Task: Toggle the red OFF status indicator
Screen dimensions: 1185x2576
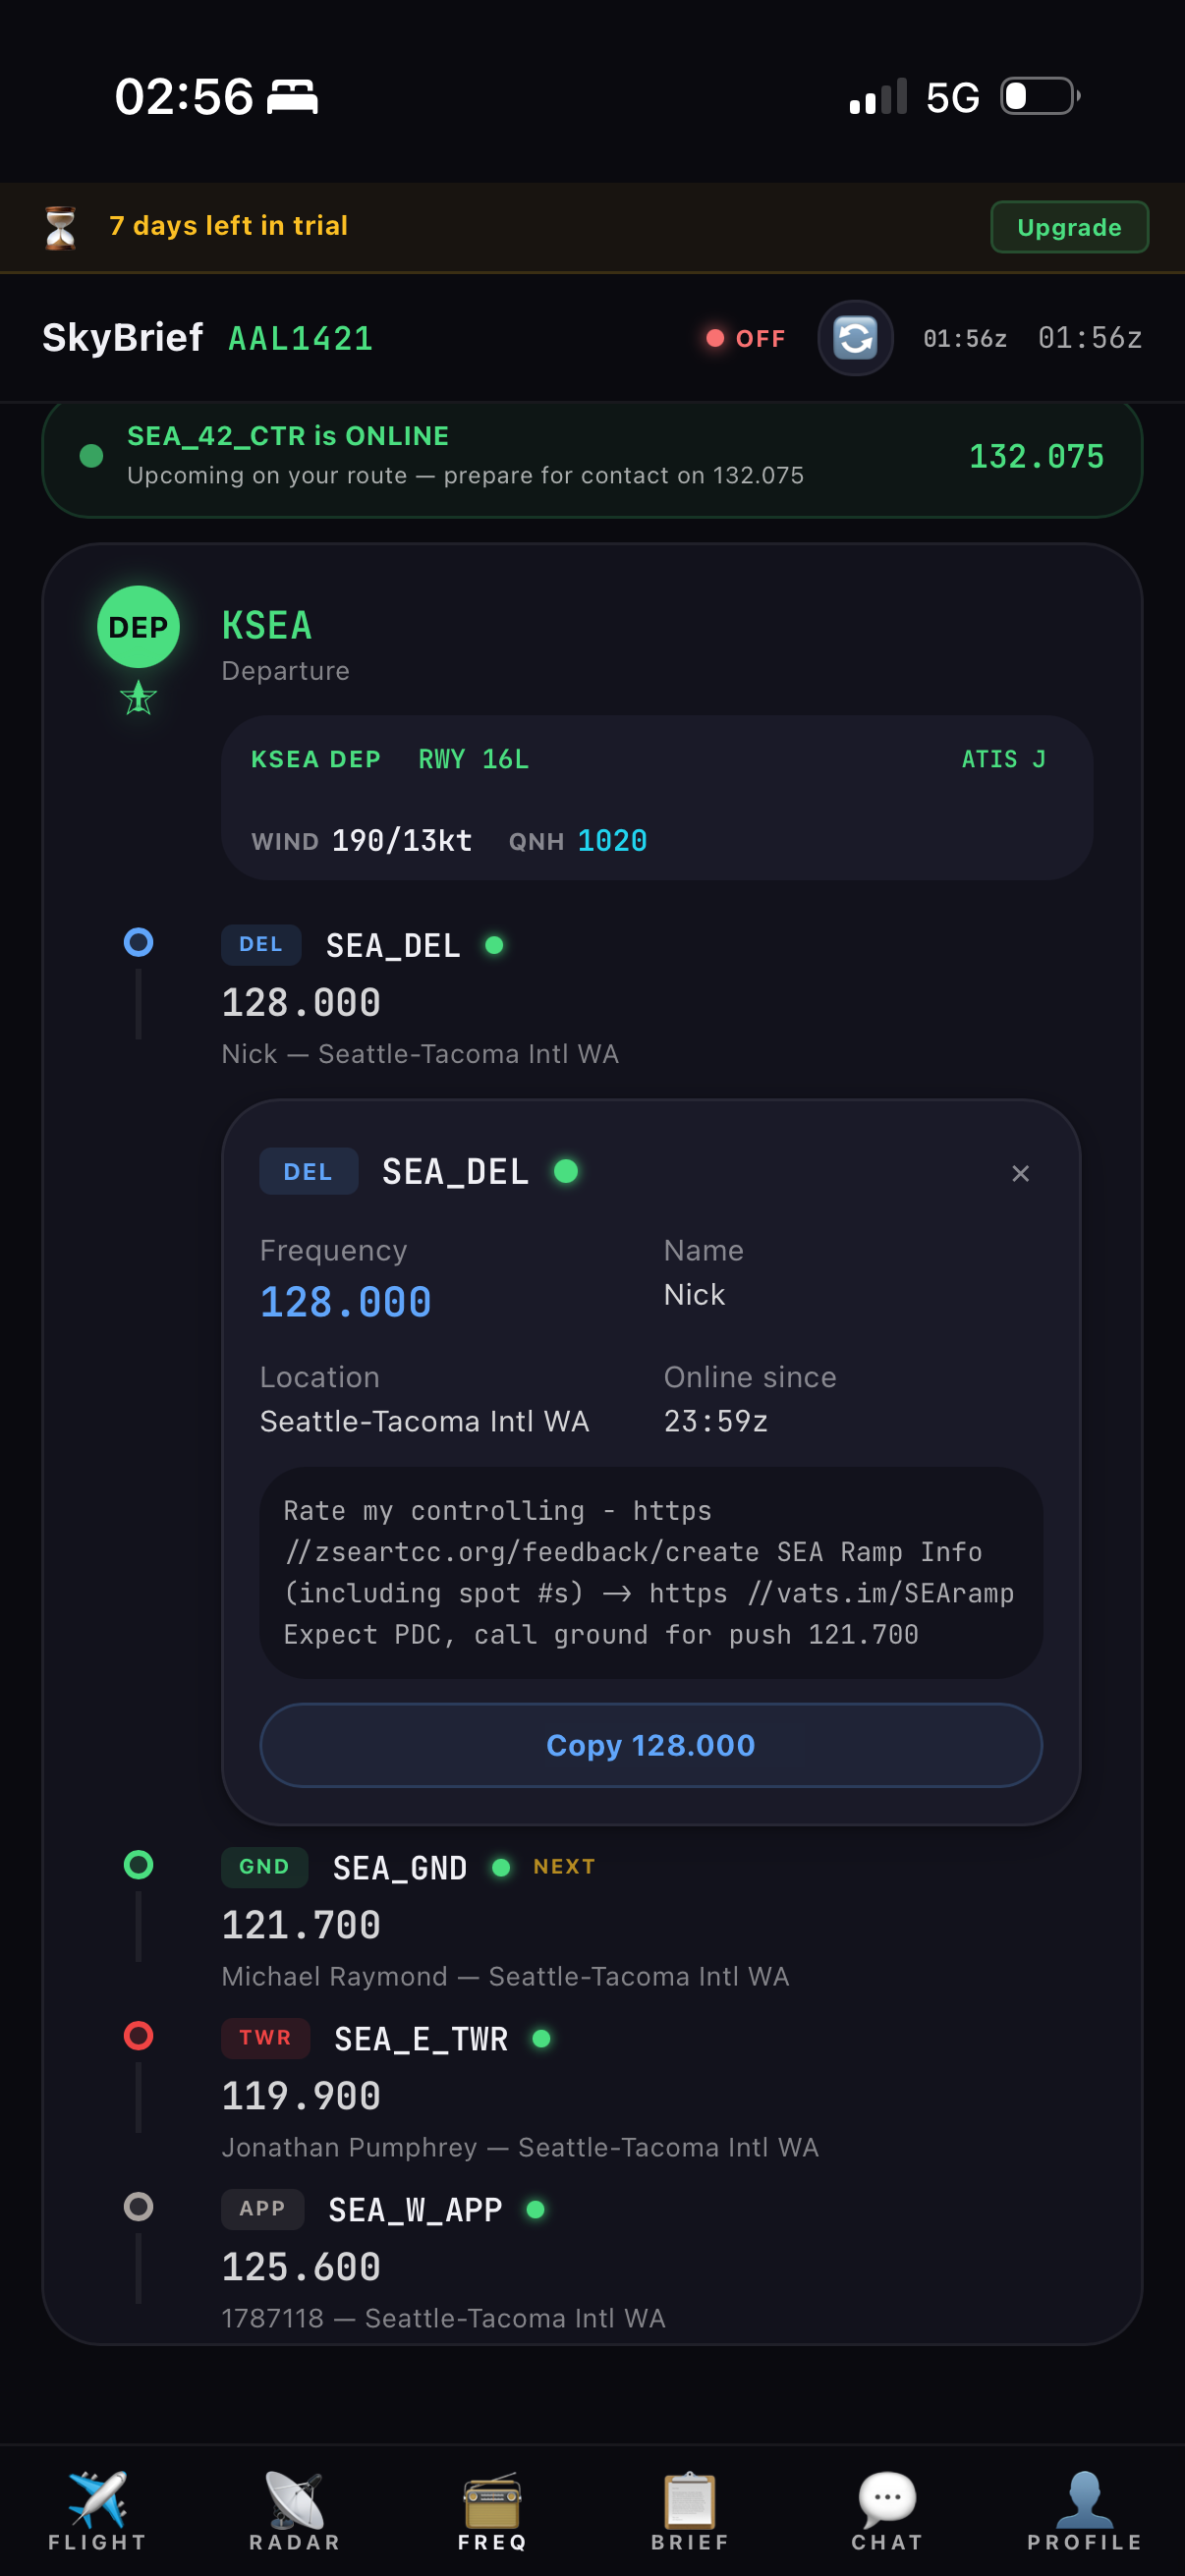Action: (746, 339)
